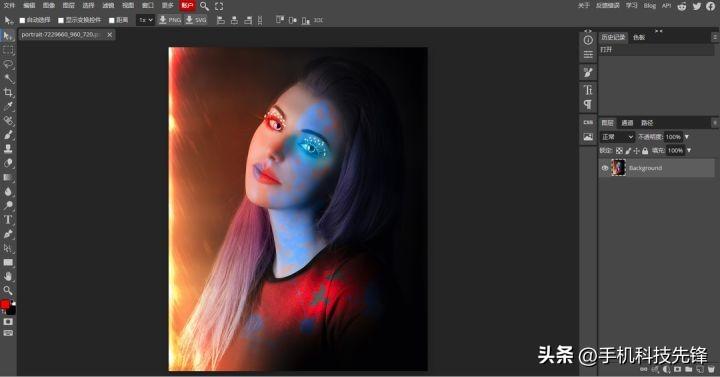720x377 pixels.
Task: Open the CSS panel icon
Action: pos(588,123)
